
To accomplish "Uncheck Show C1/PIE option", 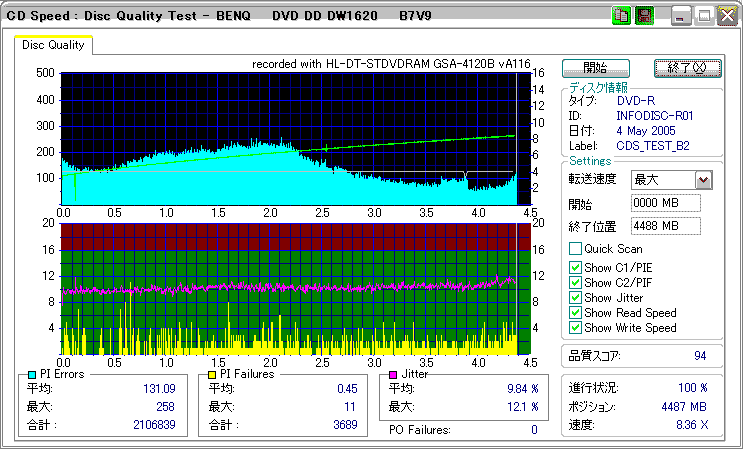I will 575,267.
